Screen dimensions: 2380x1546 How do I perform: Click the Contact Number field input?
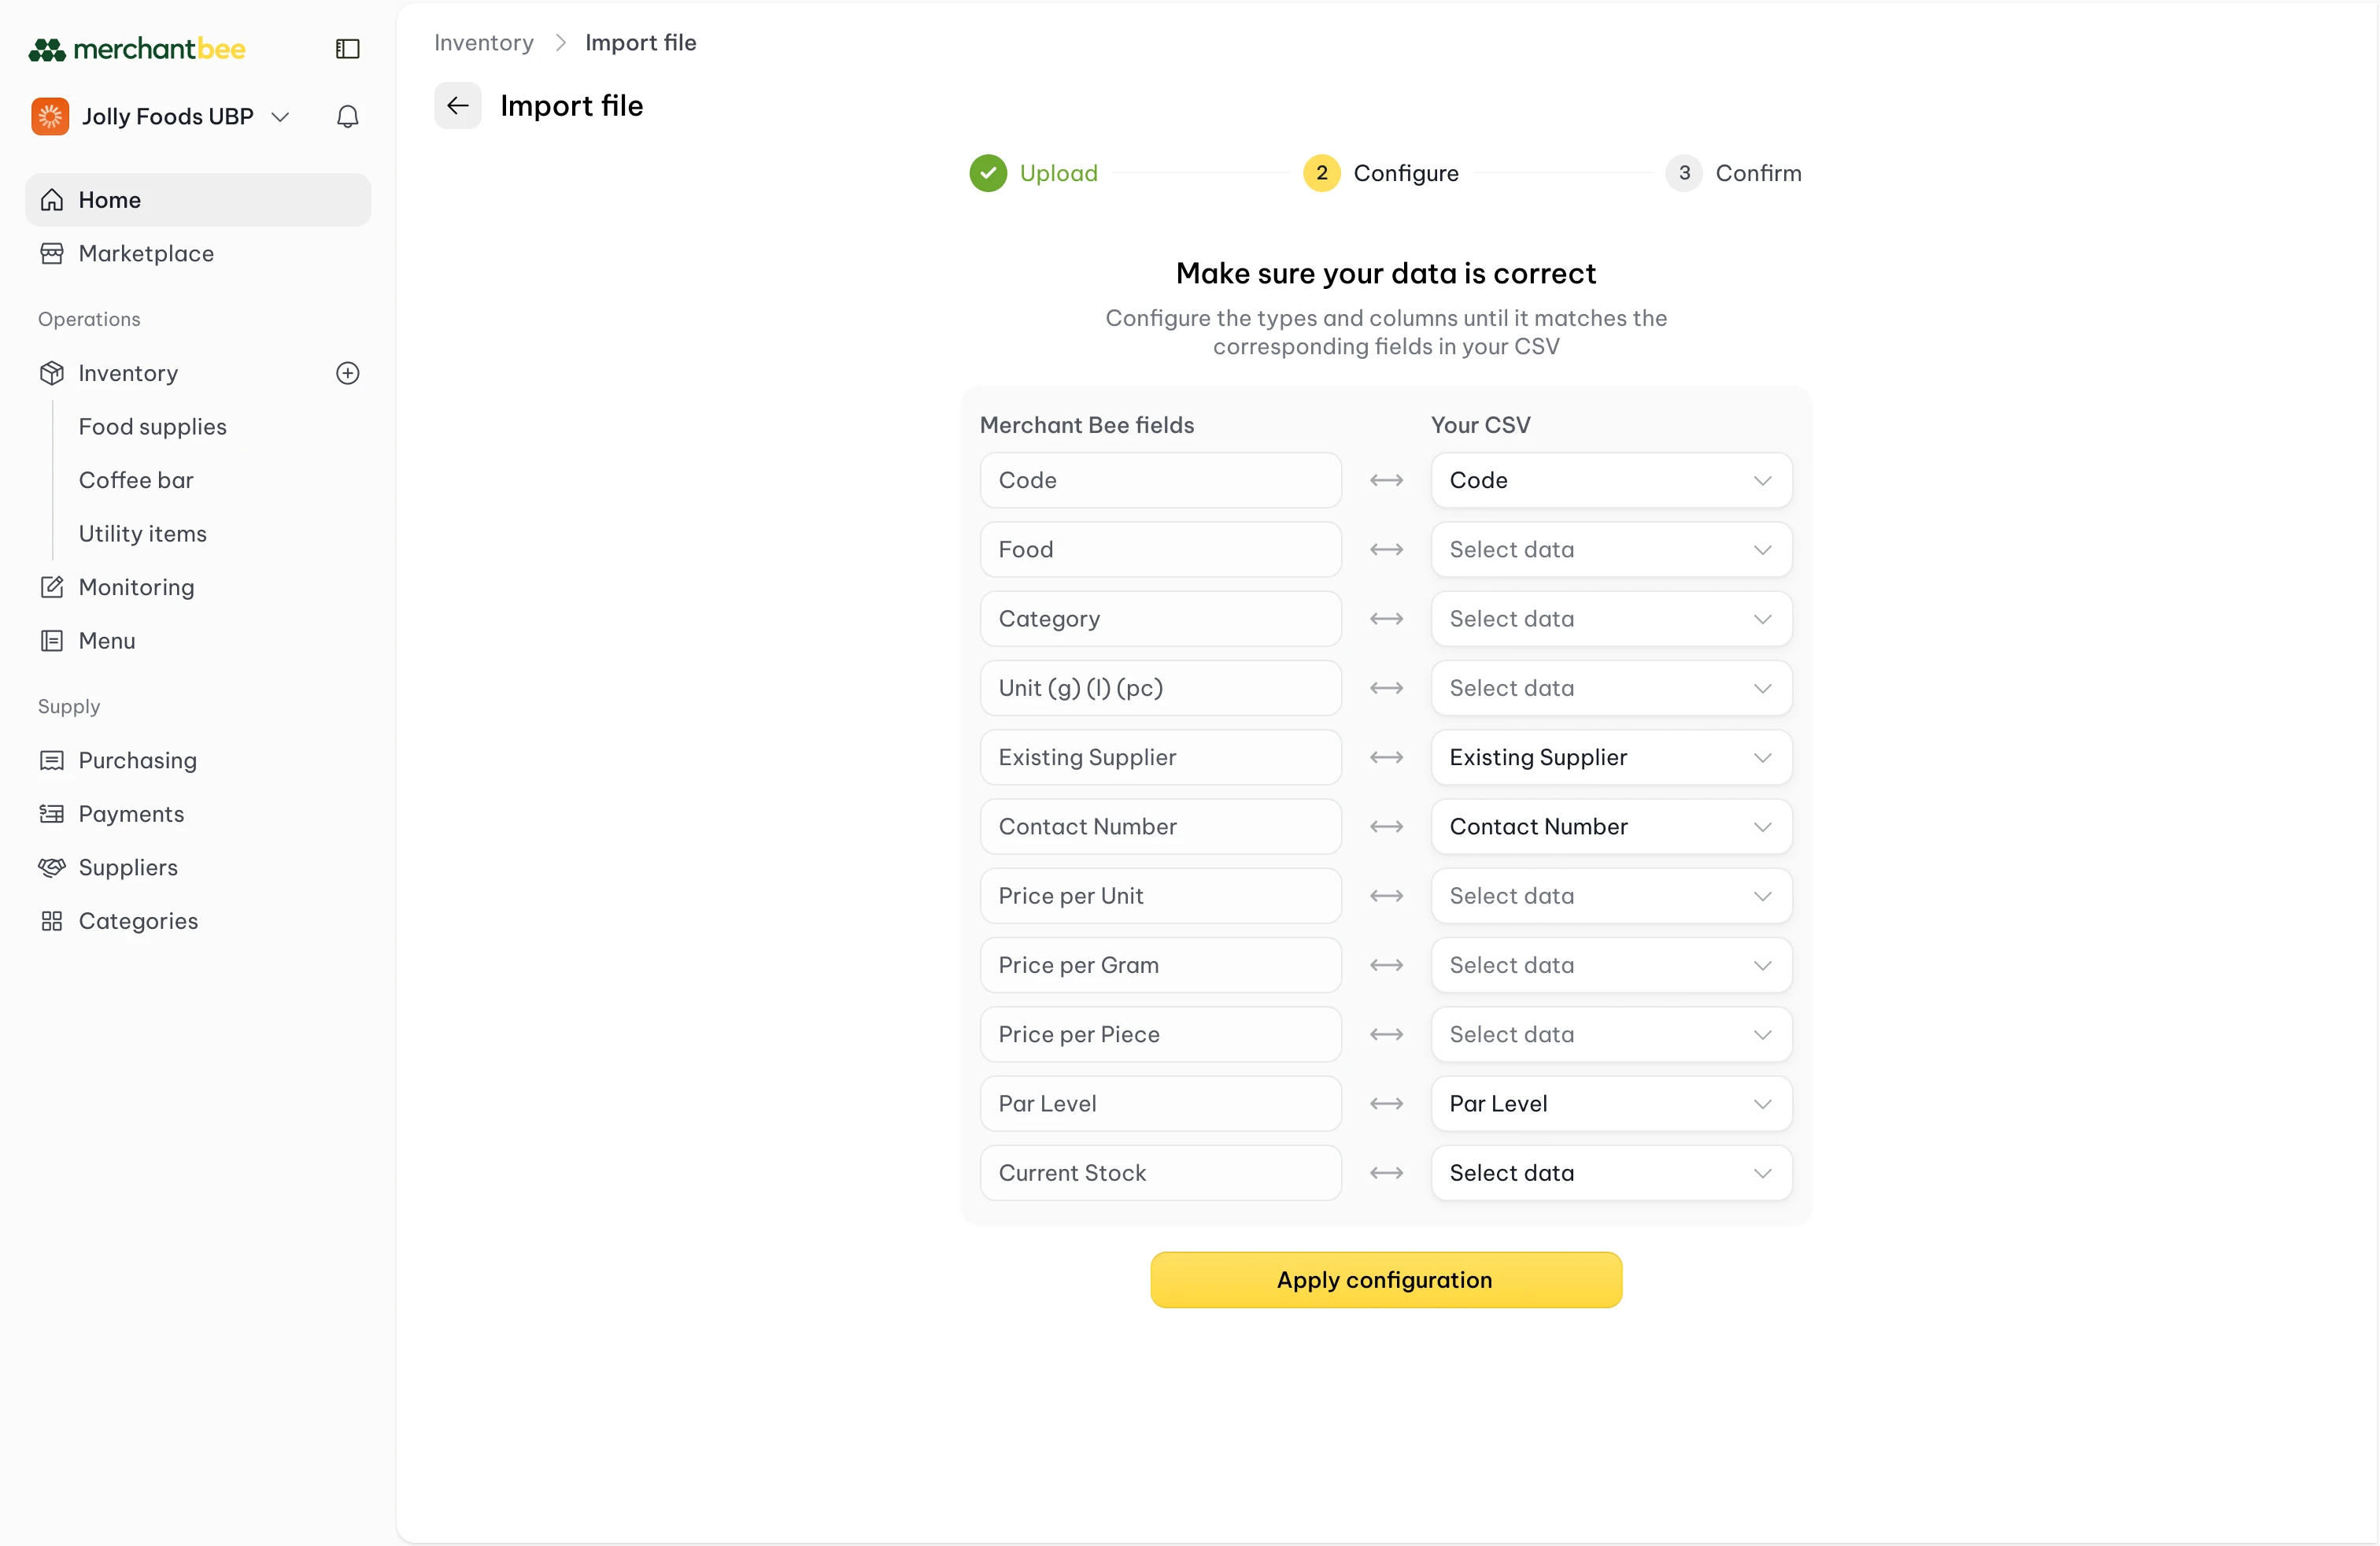(x=1160, y=826)
